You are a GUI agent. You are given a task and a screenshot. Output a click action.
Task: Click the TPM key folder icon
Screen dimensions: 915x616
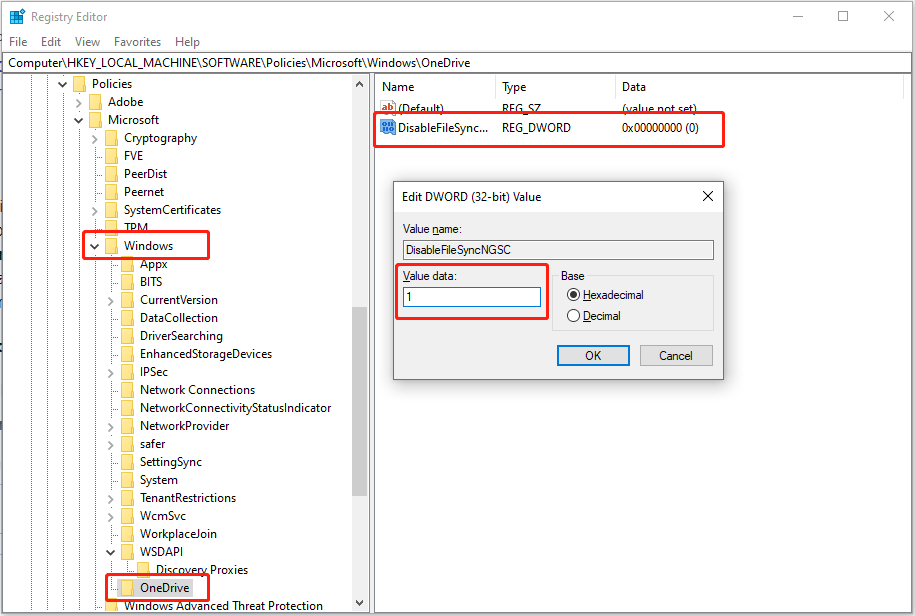coord(112,227)
